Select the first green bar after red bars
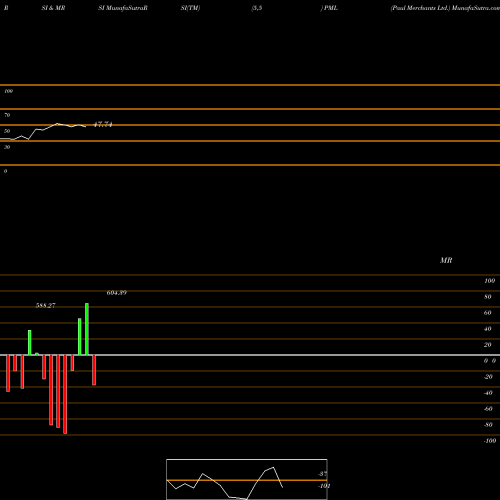The height and width of the screenshot is (500, 500). tap(30, 343)
